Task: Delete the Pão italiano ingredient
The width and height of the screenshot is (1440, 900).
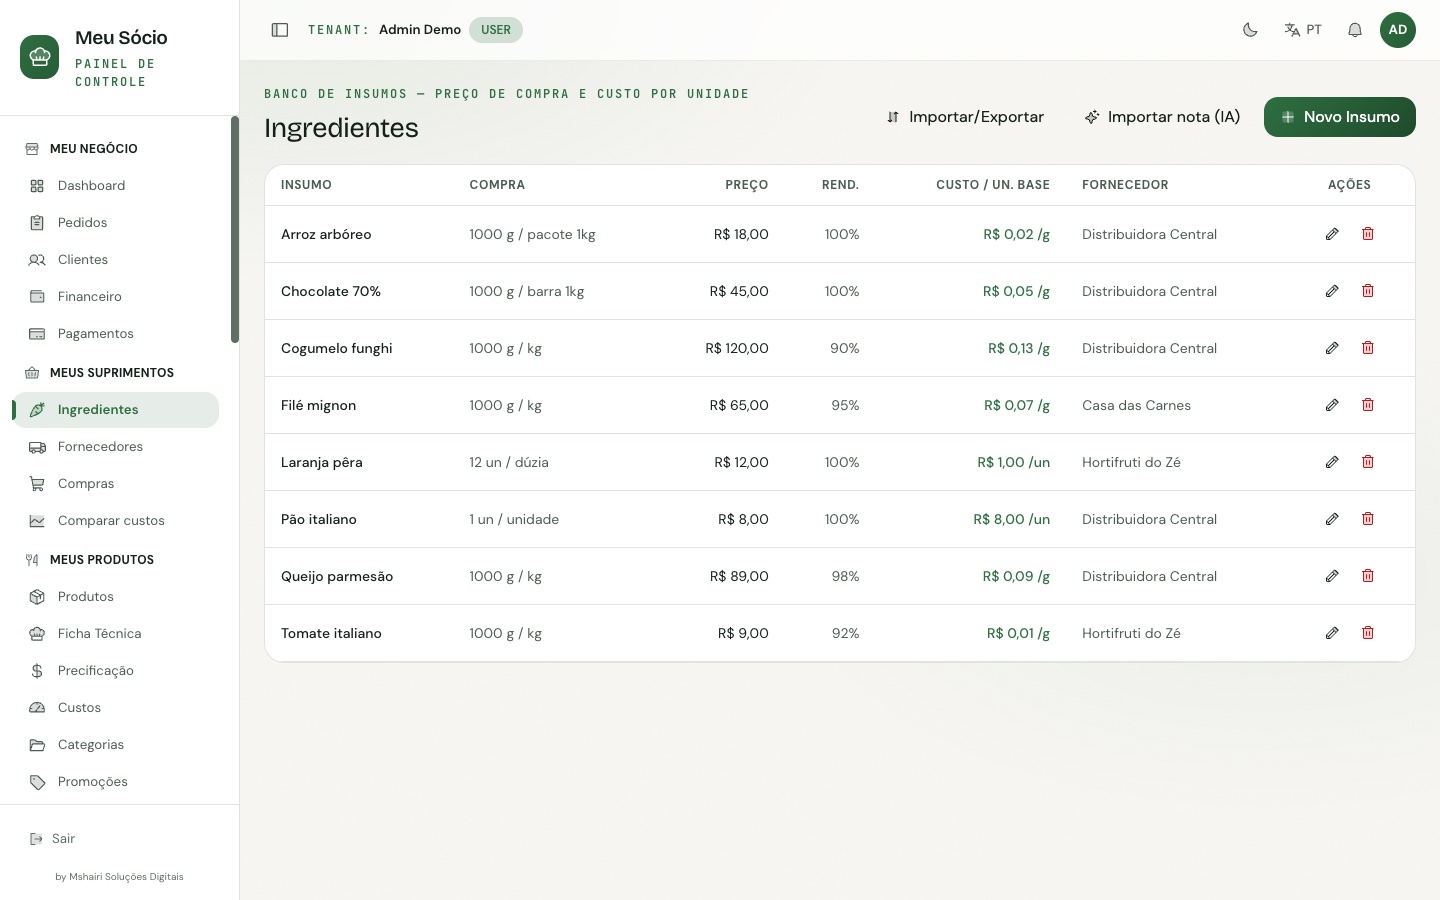Action: (x=1368, y=519)
